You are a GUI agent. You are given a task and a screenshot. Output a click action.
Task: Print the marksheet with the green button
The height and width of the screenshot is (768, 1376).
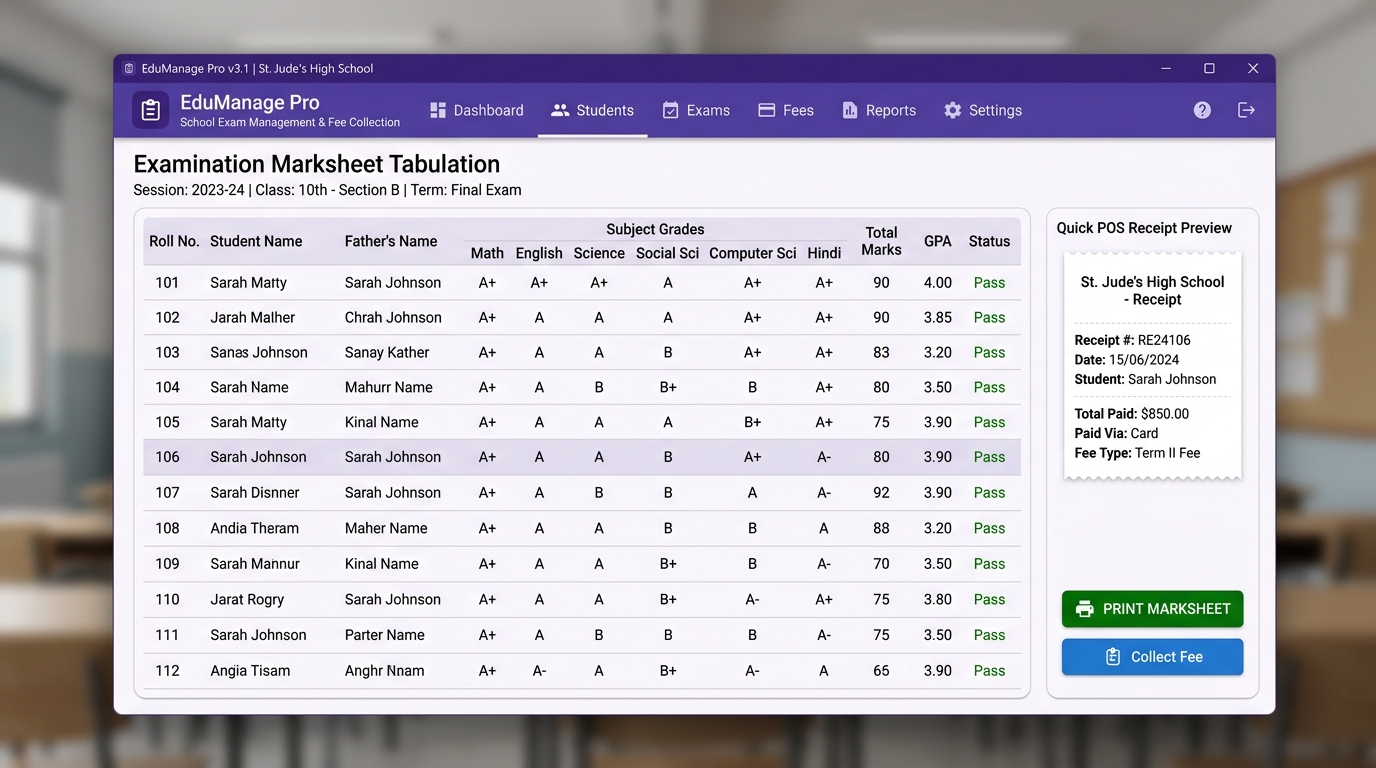click(x=1153, y=609)
